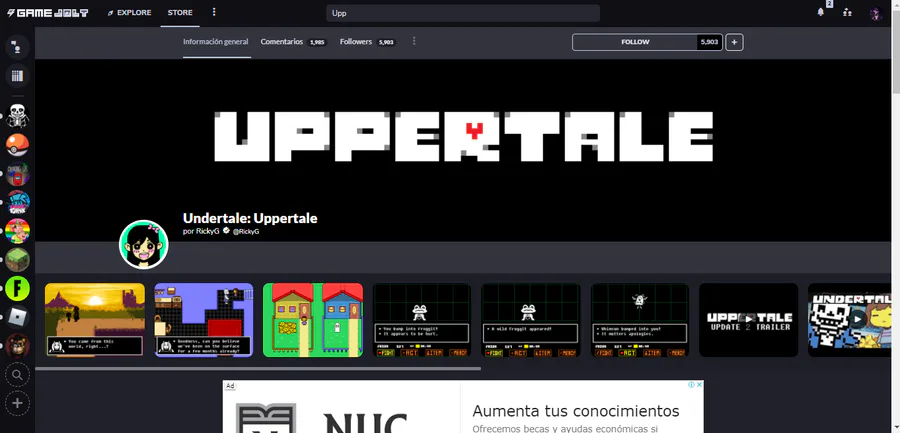Click the verified badge next to RickyG

click(x=226, y=231)
